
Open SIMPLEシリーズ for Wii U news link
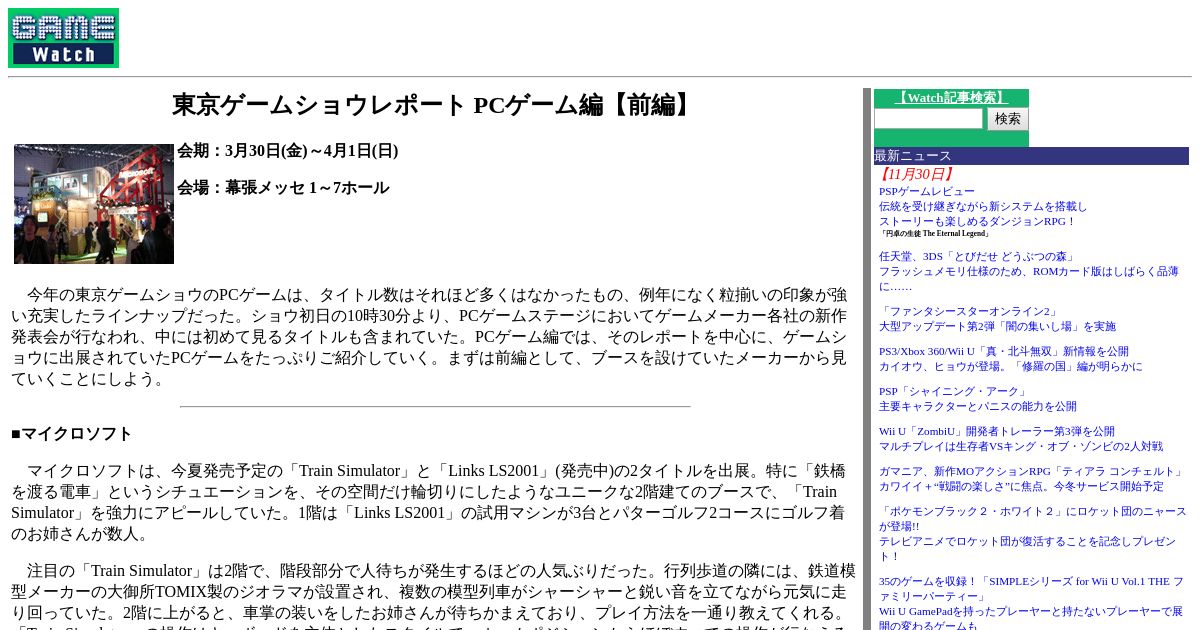click(1032, 603)
